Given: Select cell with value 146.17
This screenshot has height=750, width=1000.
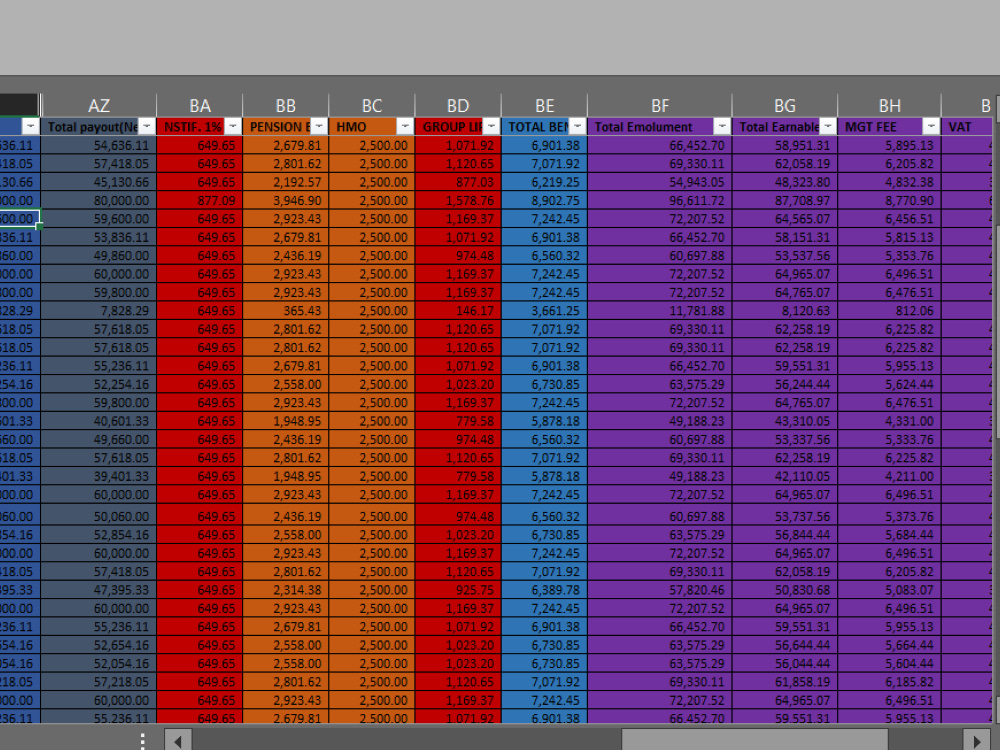Looking at the screenshot, I should [x=458, y=311].
